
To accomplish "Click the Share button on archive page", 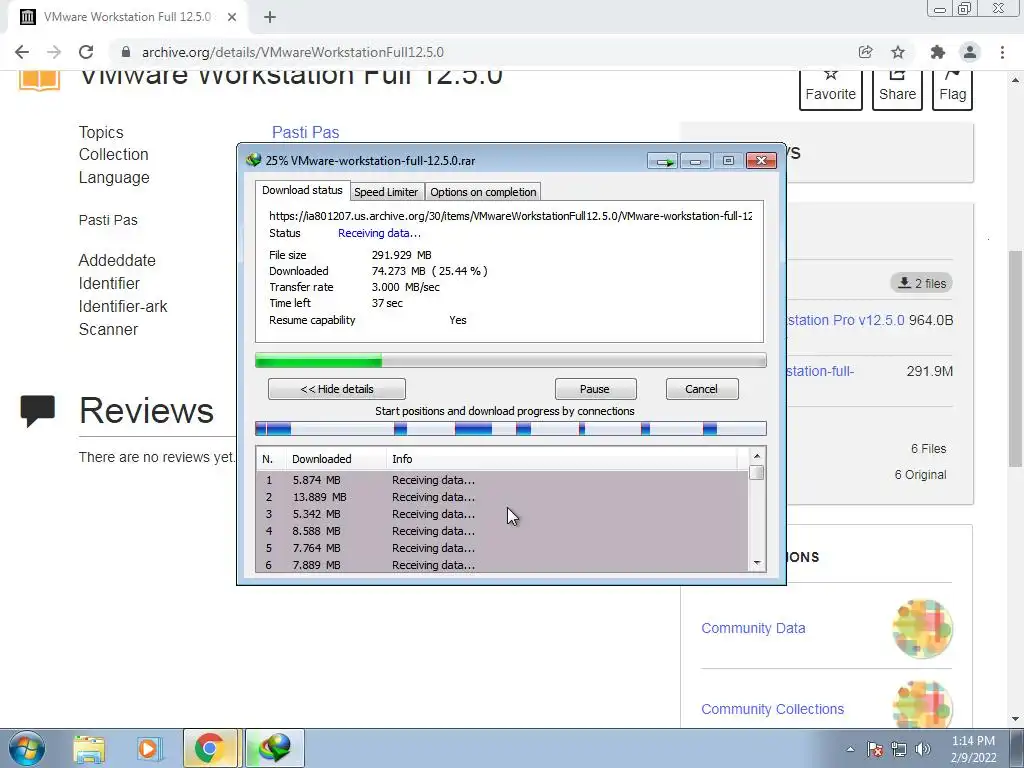I will tap(897, 88).
